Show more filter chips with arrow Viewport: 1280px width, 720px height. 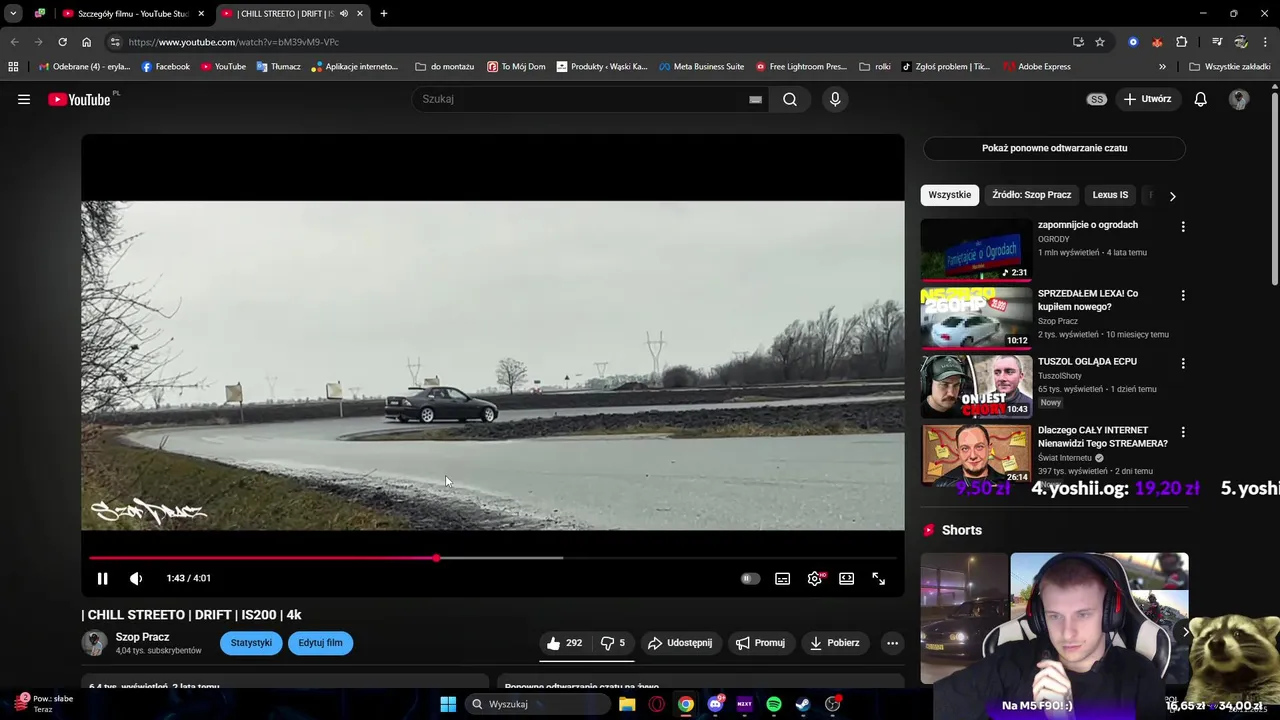pyautogui.click(x=1172, y=196)
